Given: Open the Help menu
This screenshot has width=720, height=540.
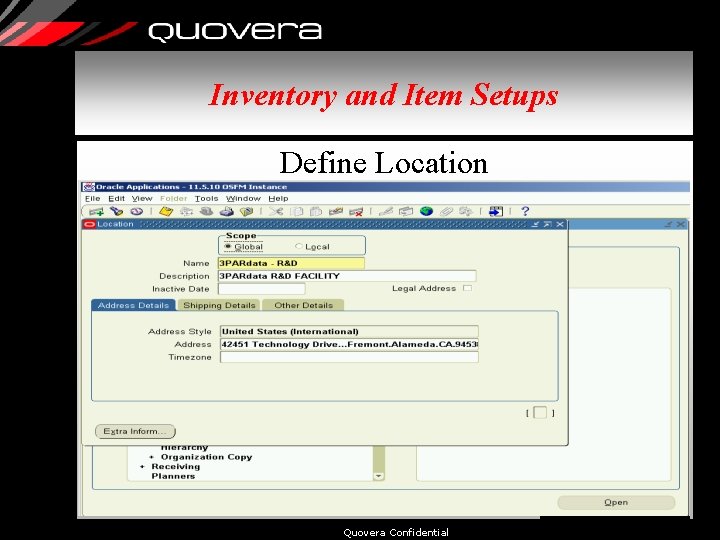Looking at the screenshot, I should [x=278, y=198].
